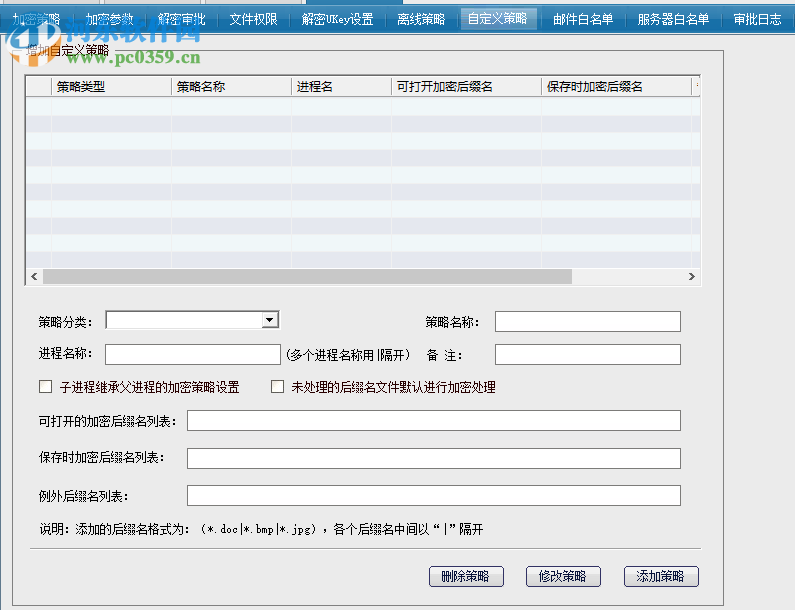
Task: Click into the 例外后缀名列表 field
Action: click(x=433, y=495)
